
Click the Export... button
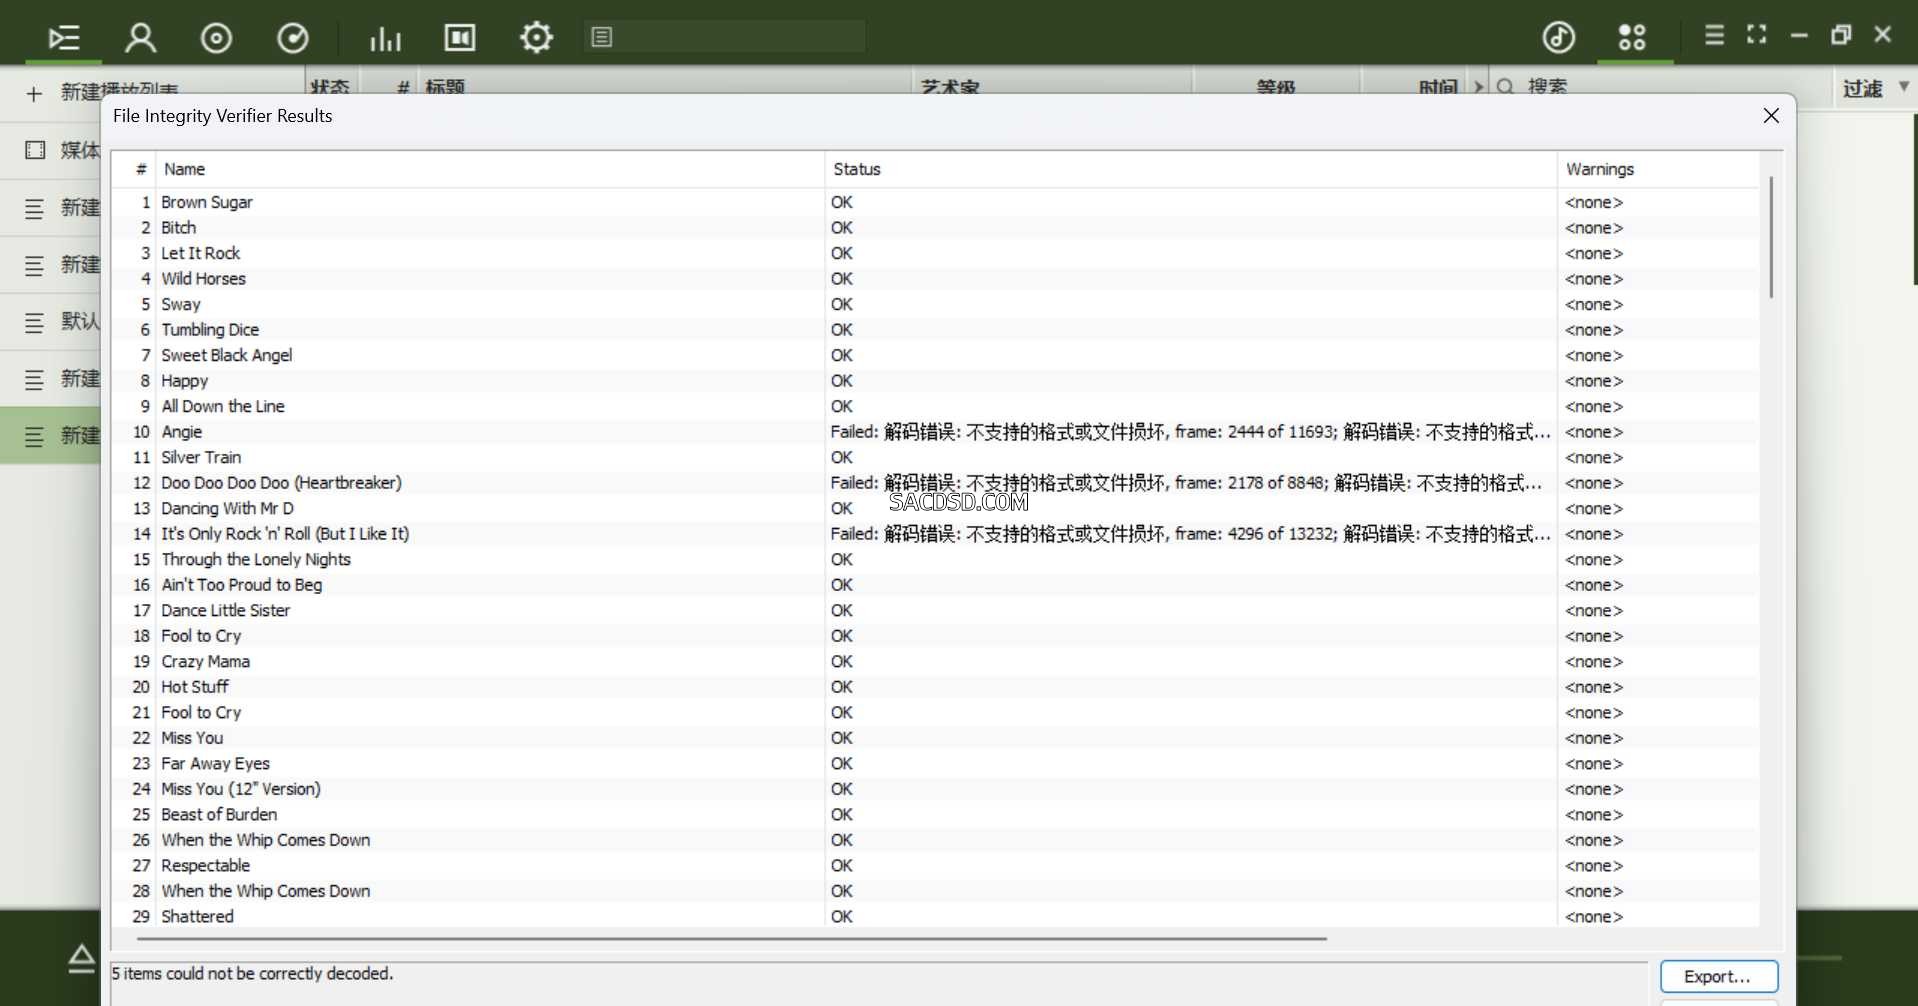click(x=1718, y=976)
